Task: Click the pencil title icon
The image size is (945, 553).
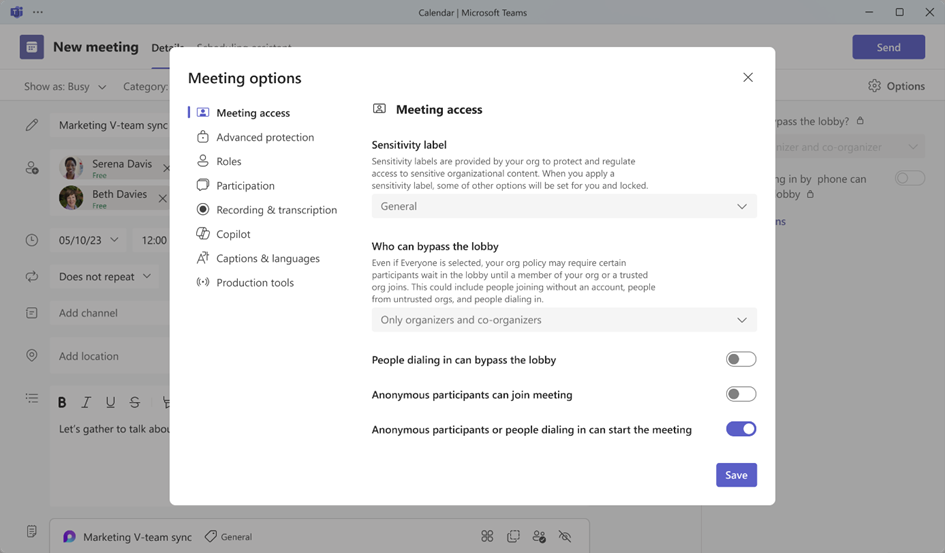Action: [32, 125]
